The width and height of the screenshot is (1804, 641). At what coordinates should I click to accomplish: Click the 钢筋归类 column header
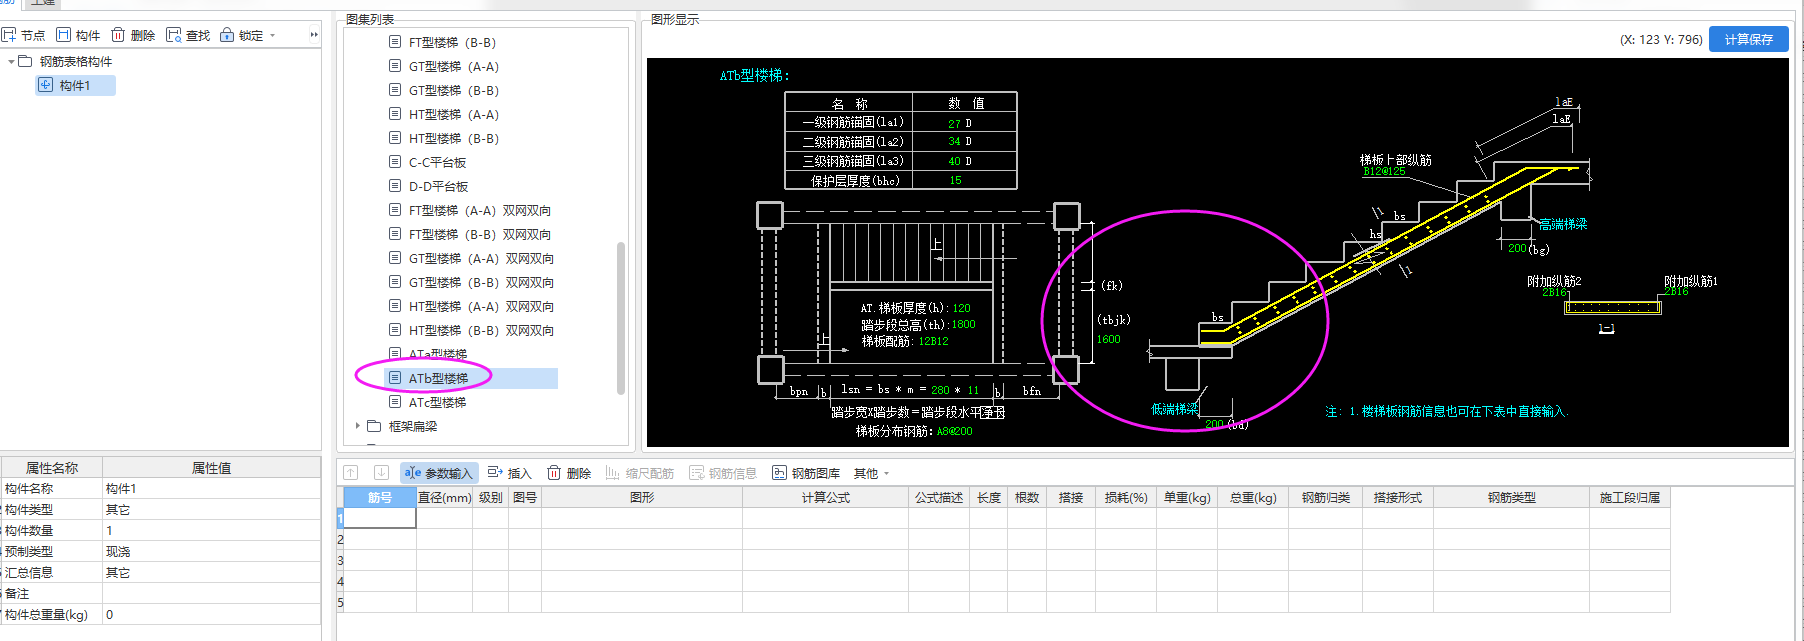pyautogui.click(x=1325, y=497)
